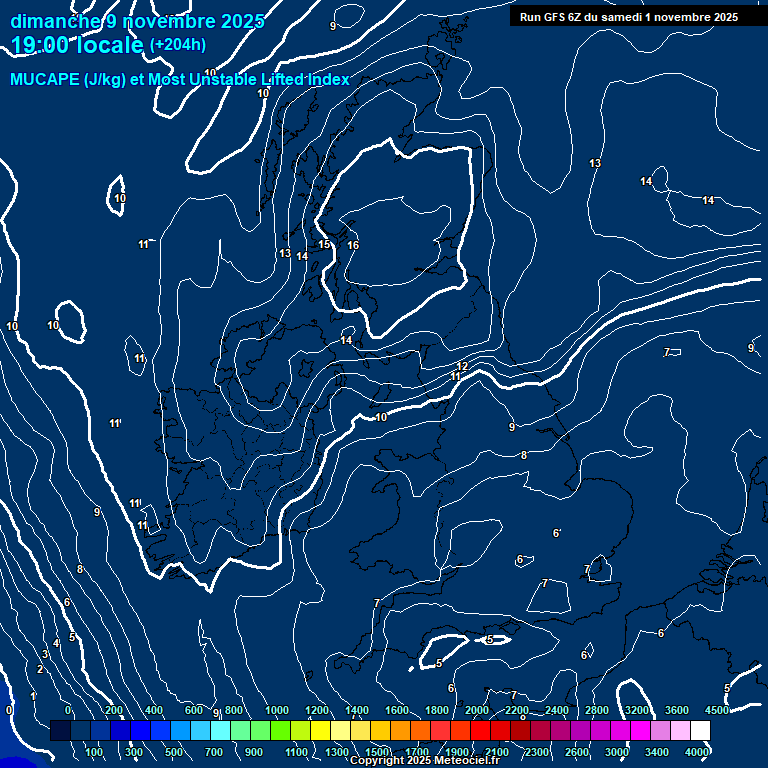Click the contour label 15 beside the 16
Image resolution: width=768 pixels, height=768 pixels.
(x=325, y=244)
